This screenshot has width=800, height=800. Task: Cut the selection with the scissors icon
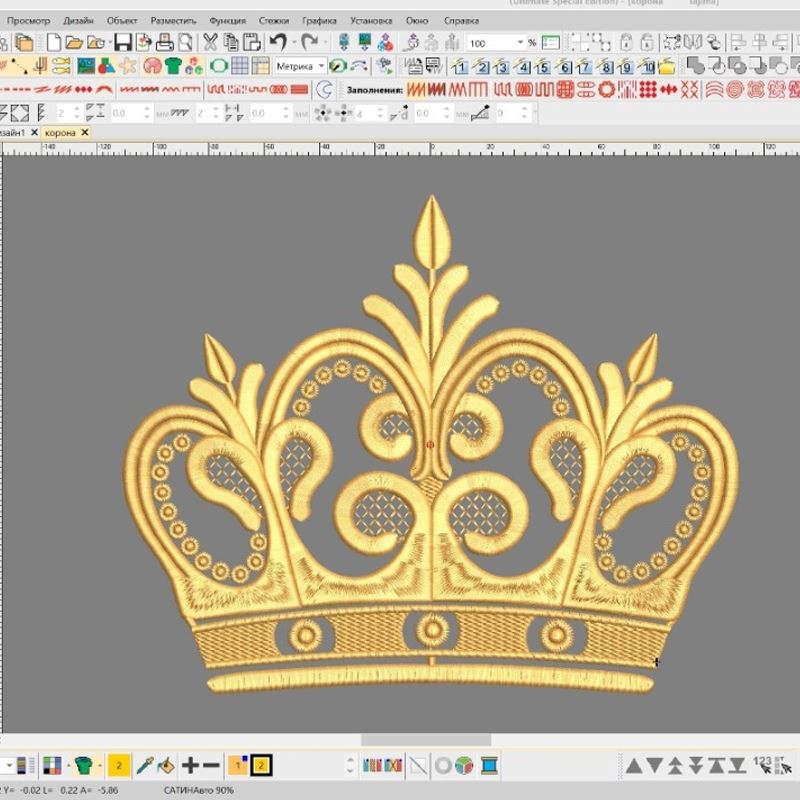pos(210,42)
